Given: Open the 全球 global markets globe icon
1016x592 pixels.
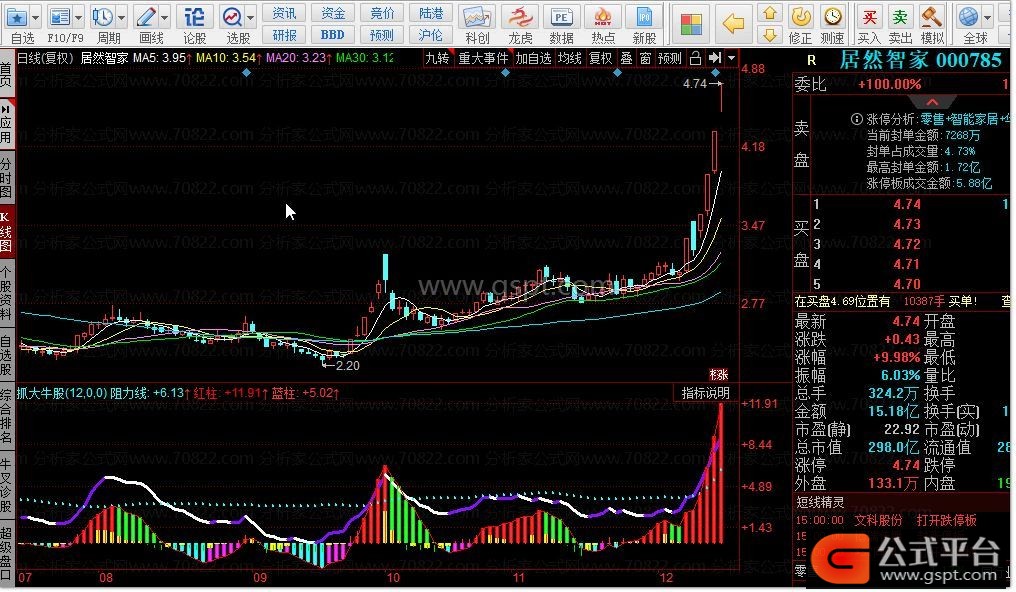Looking at the screenshot, I should point(969,17).
